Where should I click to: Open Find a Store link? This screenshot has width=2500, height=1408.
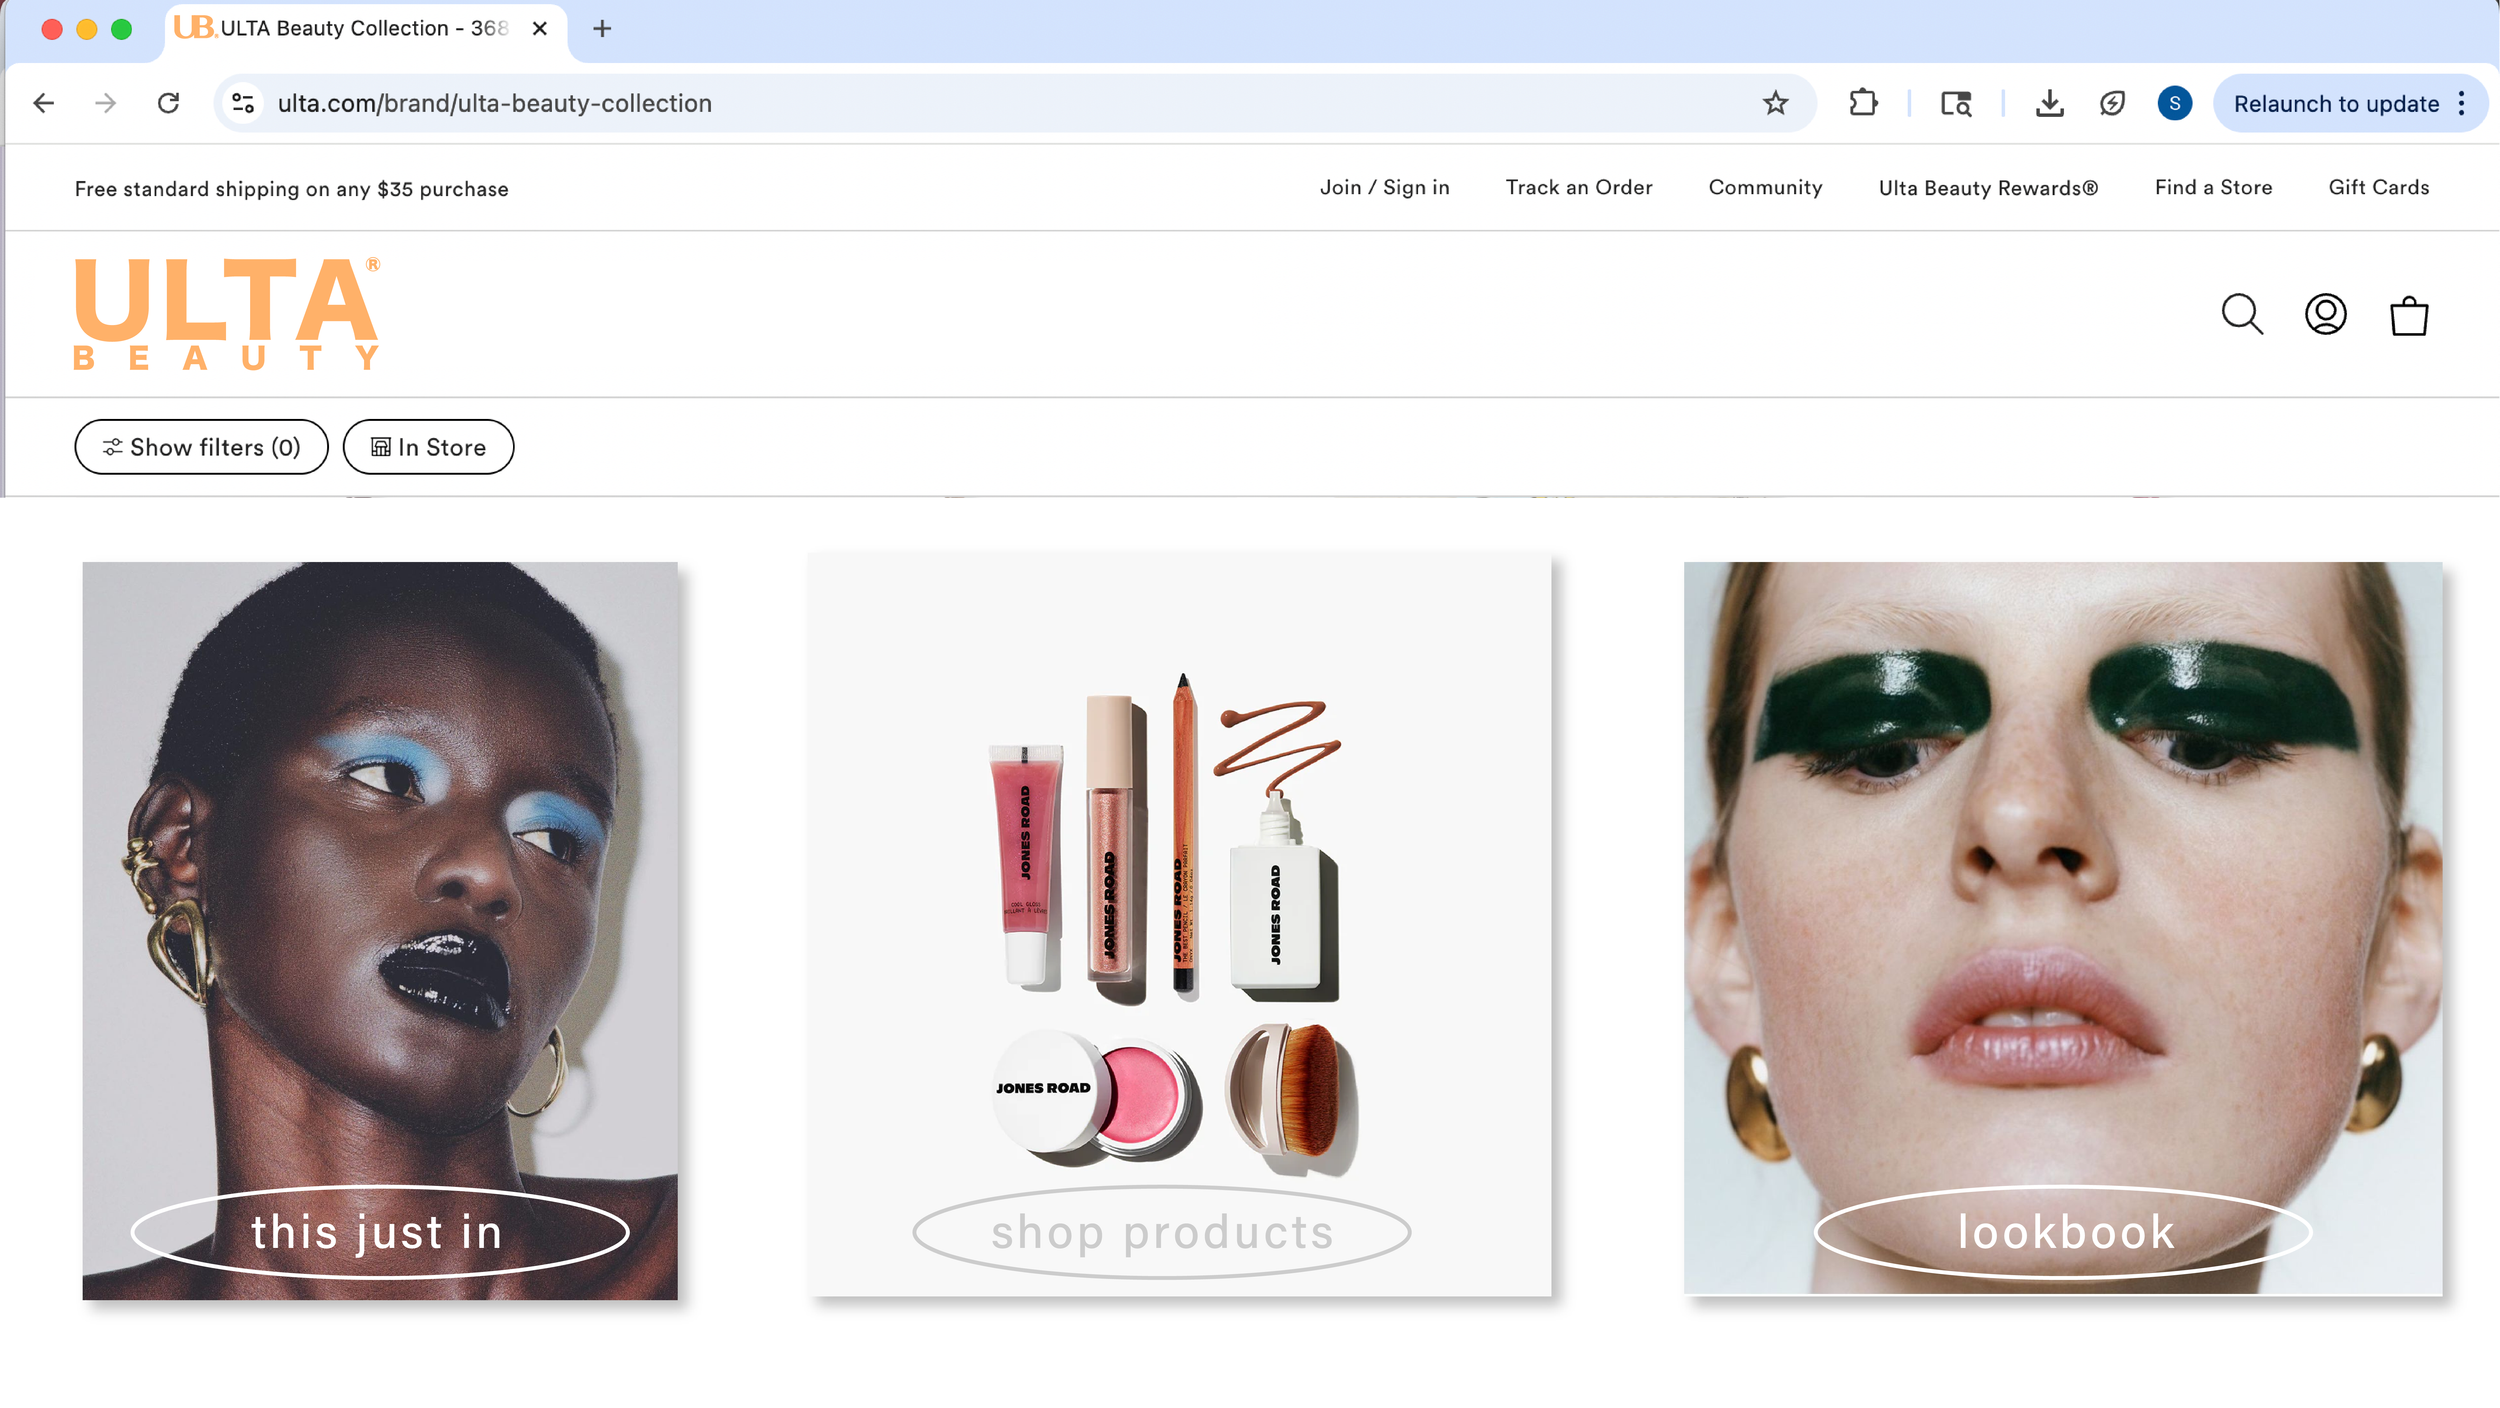(2213, 187)
